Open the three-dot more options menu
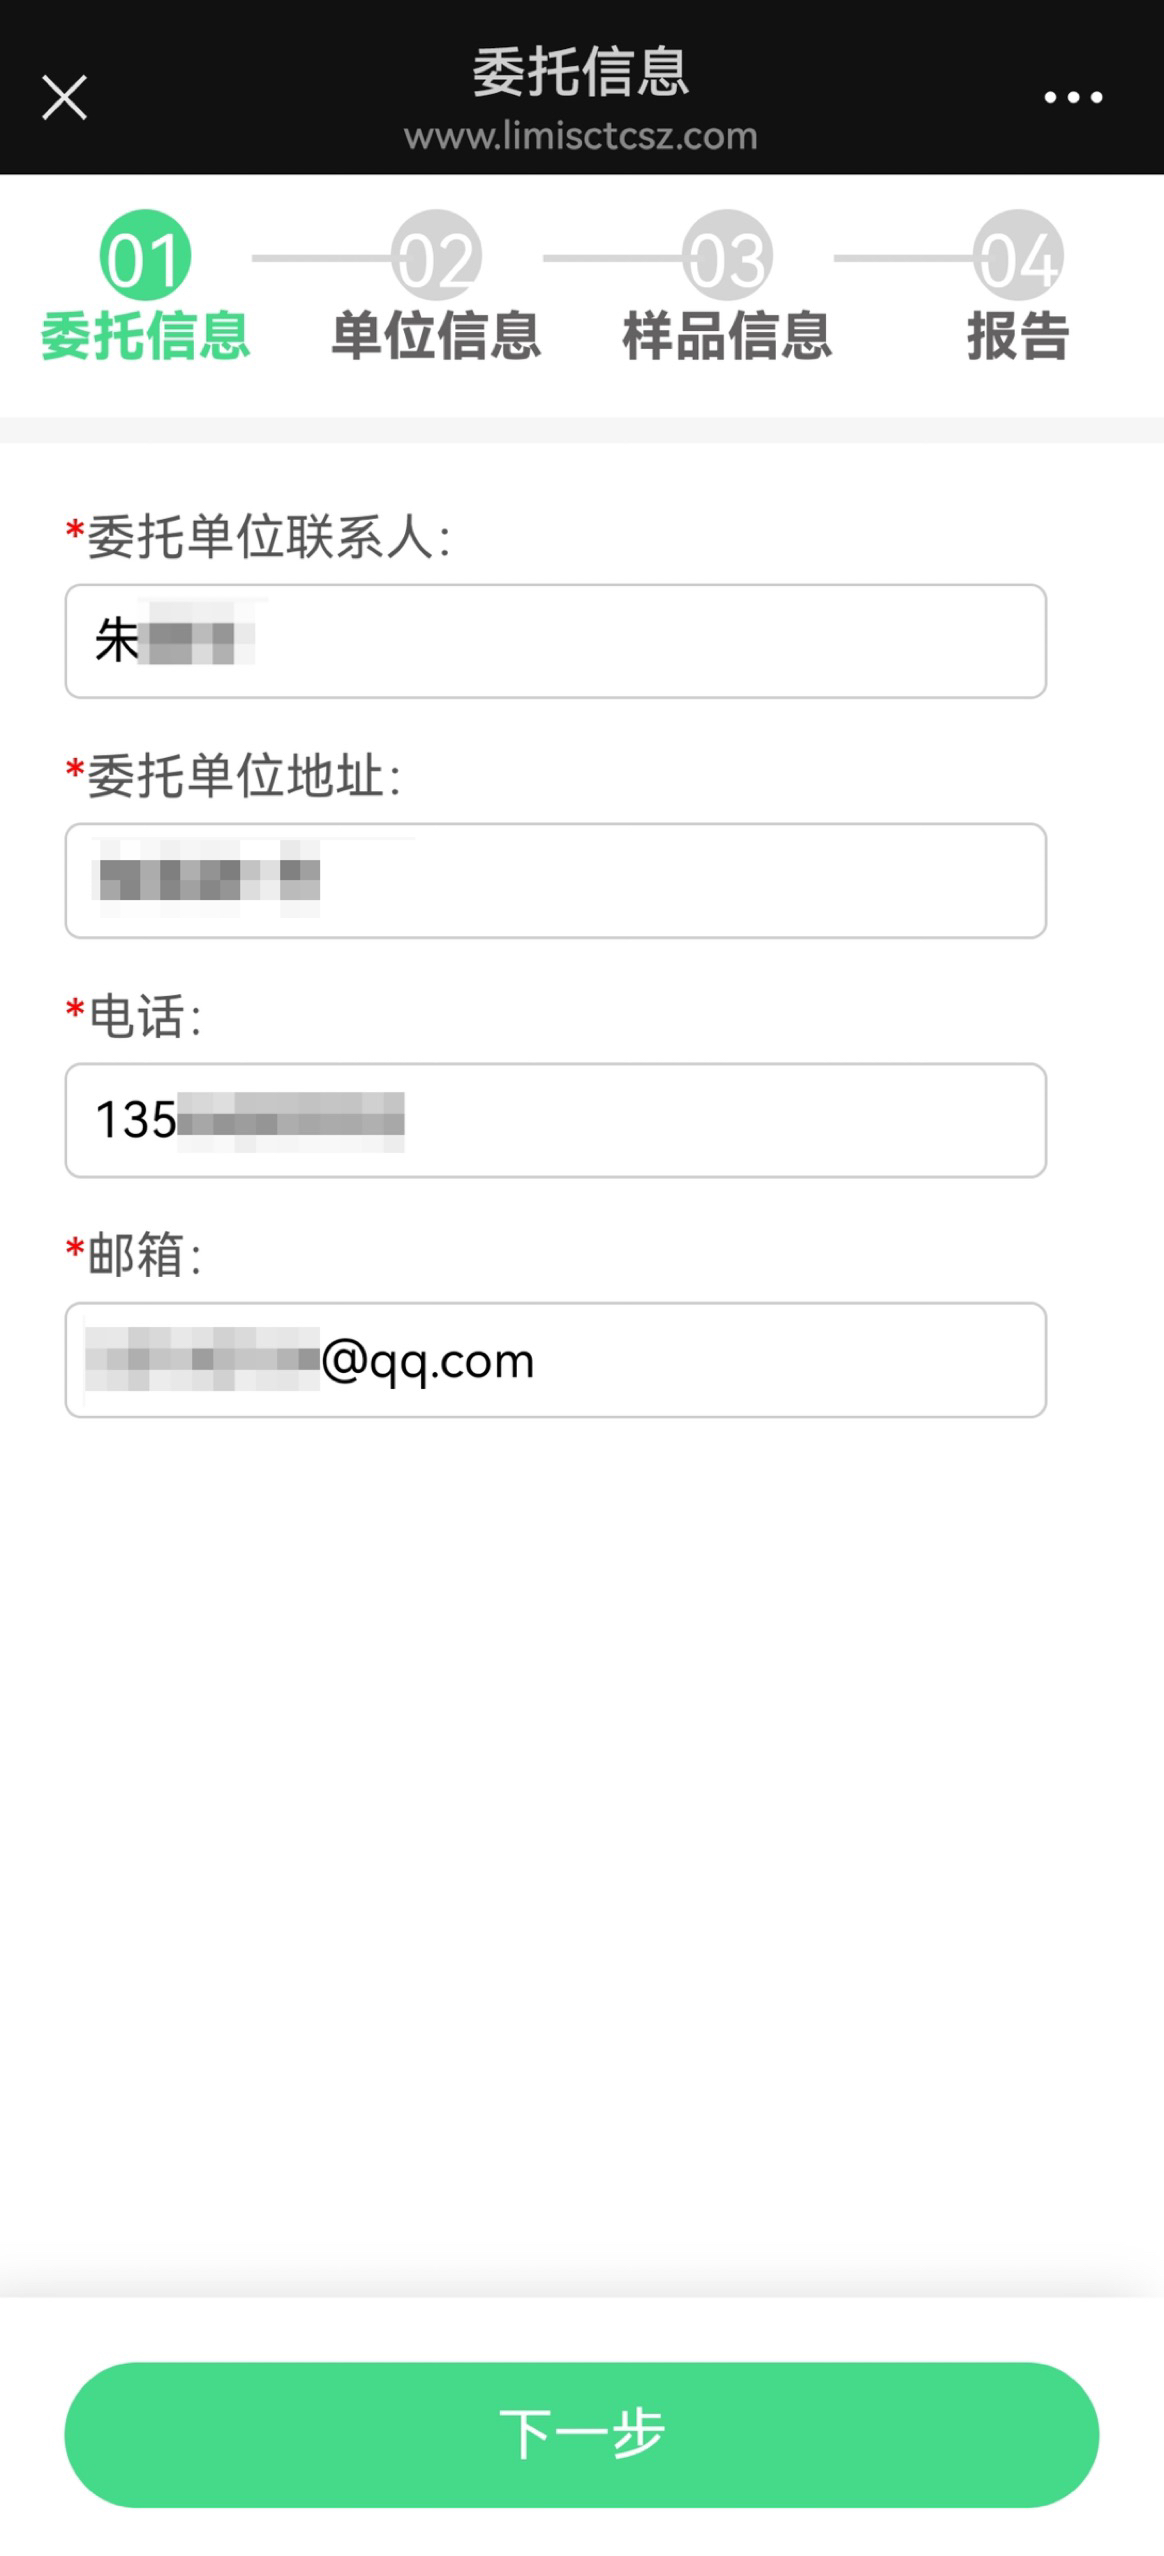The image size is (1164, 2556). (1073, 97)
